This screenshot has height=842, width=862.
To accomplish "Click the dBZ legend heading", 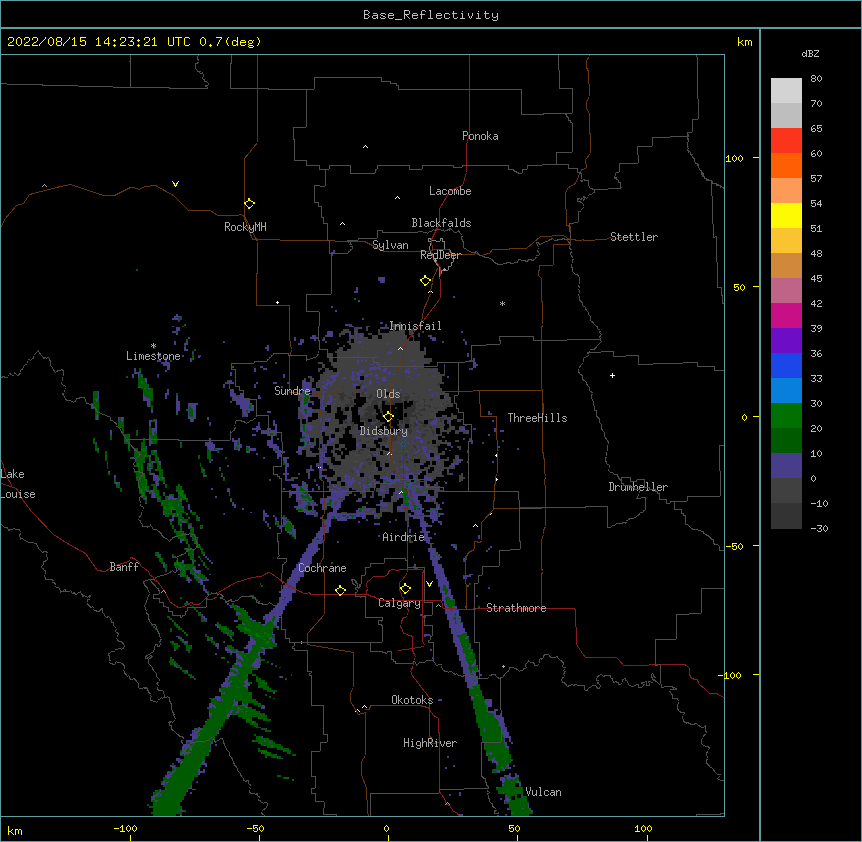I will pyautogui.click(x=810, y=53).
